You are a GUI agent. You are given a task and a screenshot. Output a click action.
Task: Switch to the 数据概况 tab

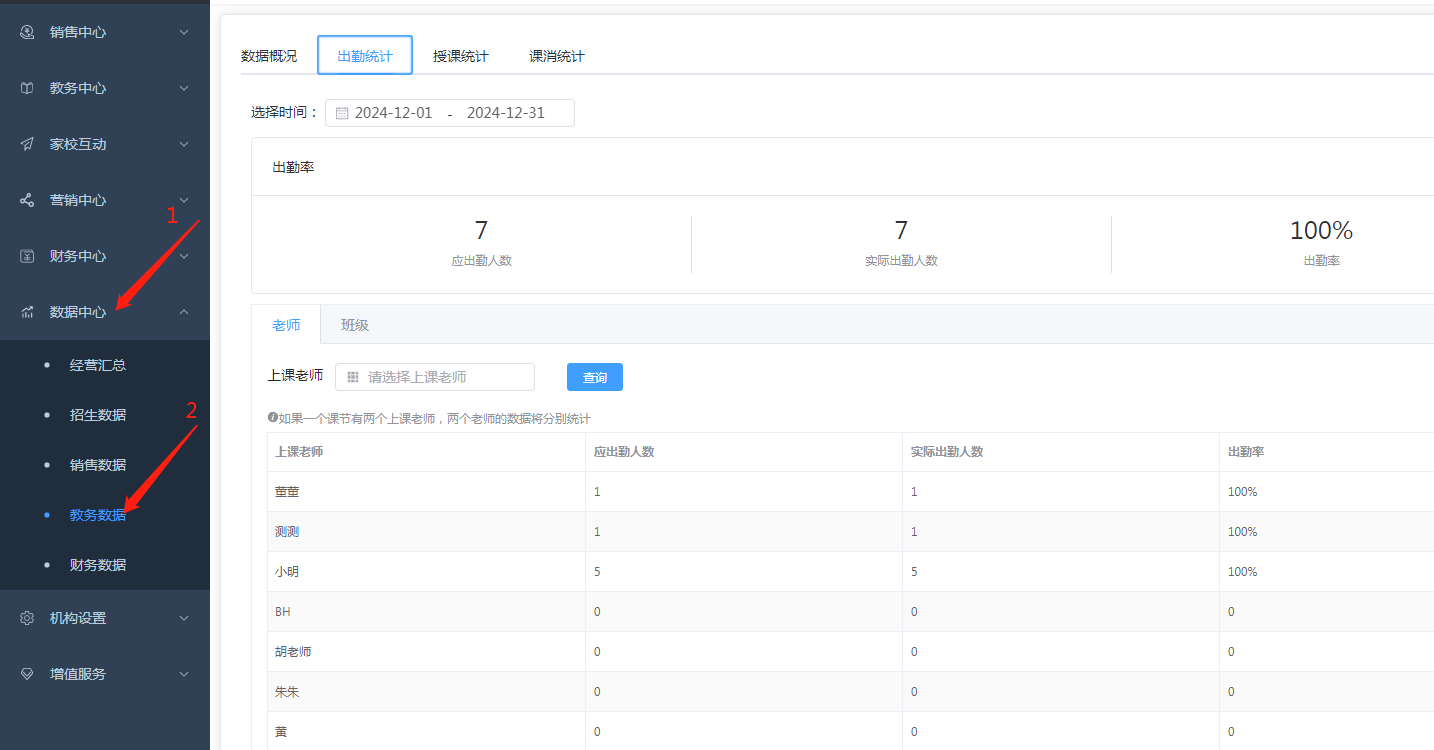(x=269, y=56)
